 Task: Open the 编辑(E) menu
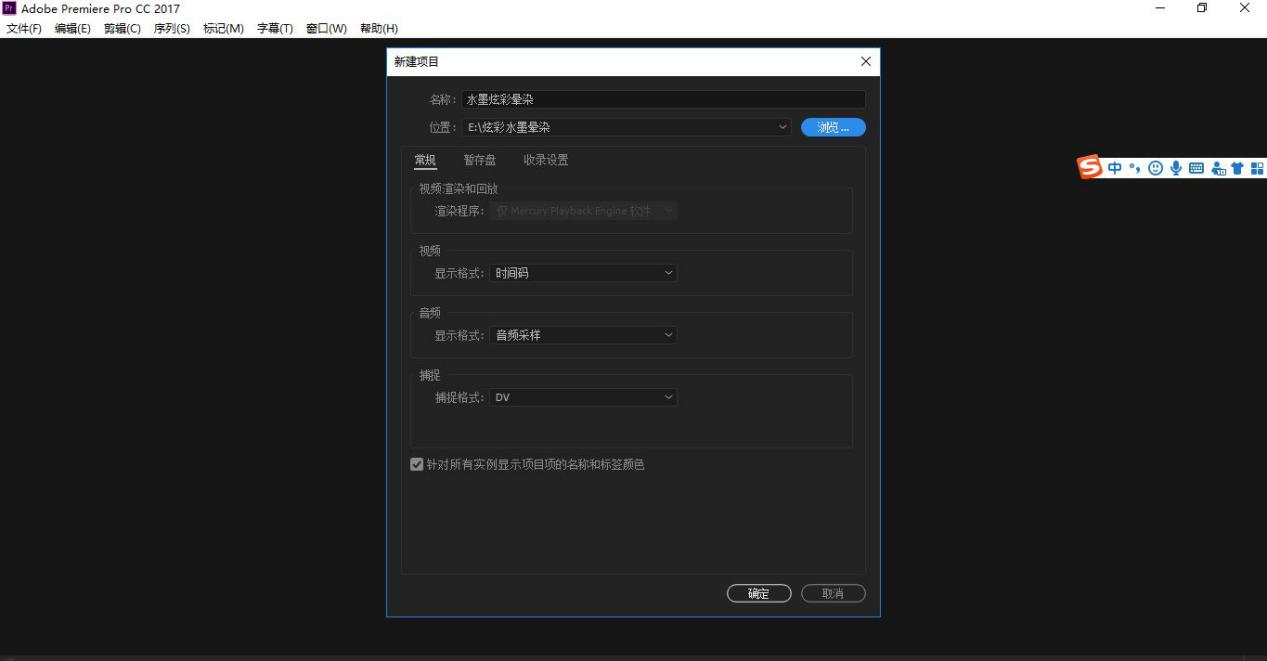pyautogui.click(x=73, y=28)
